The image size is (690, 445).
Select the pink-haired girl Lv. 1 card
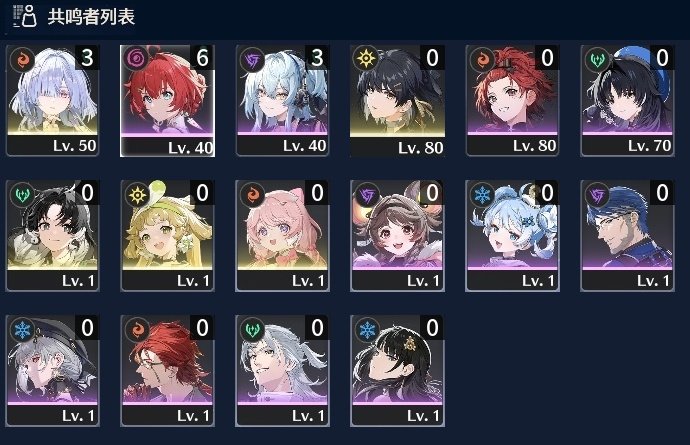[283, 235]
